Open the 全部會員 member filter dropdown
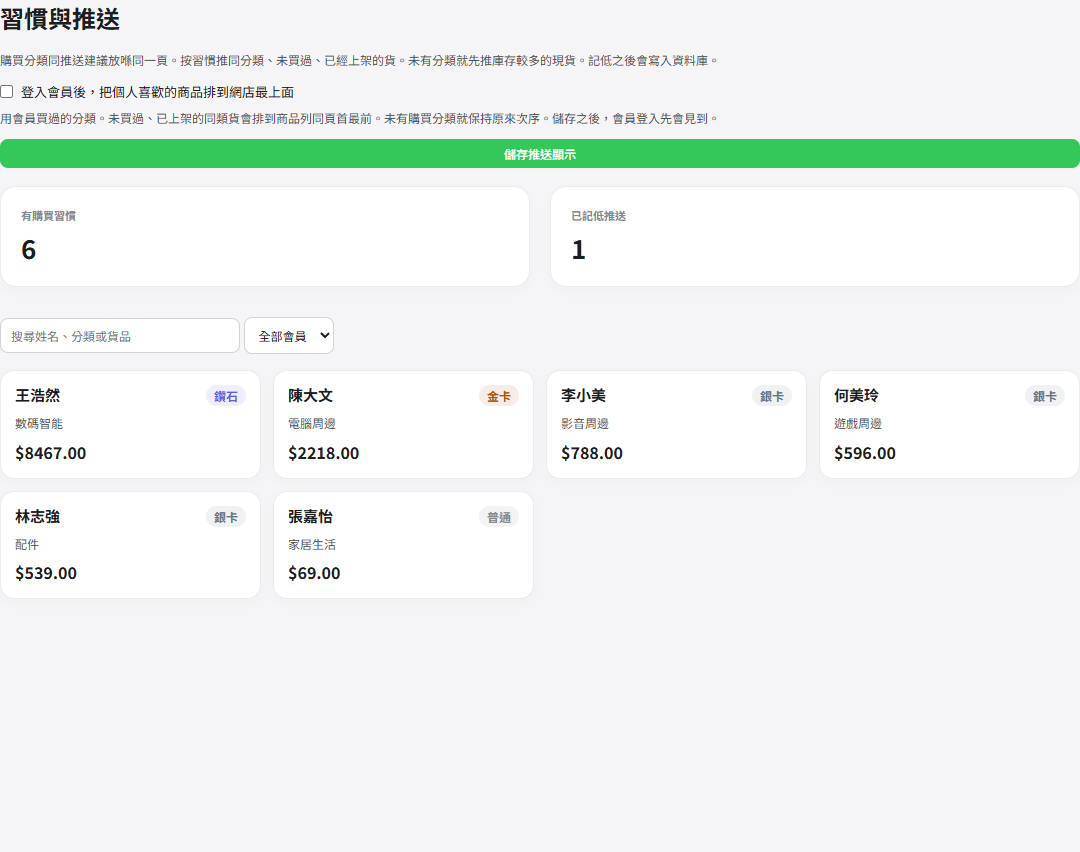Screen dimensions: 1080x852 (x=289, y=335)
